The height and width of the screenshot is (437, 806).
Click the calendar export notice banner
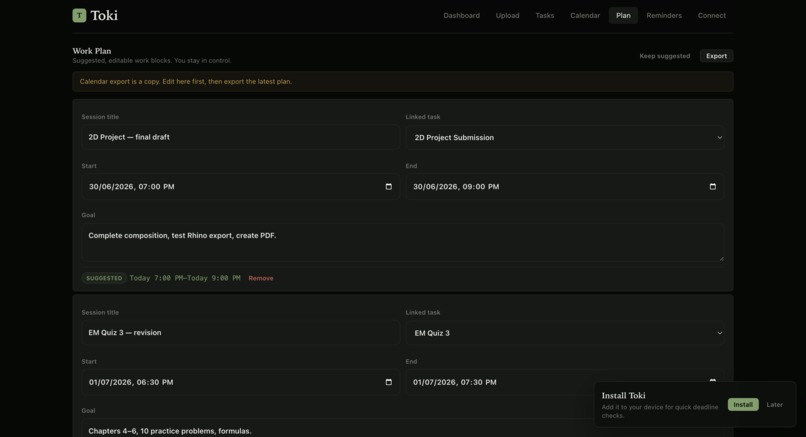pos(402,81)
